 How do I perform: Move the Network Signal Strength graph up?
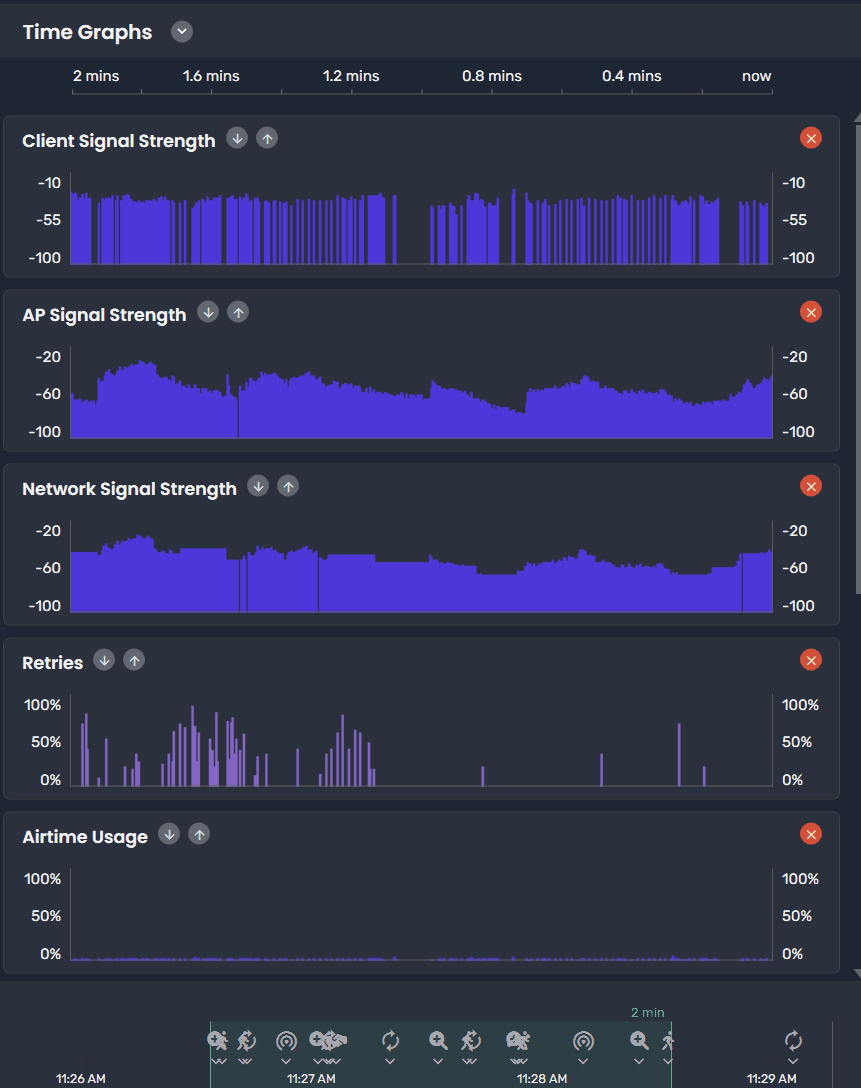pos(288,486)
